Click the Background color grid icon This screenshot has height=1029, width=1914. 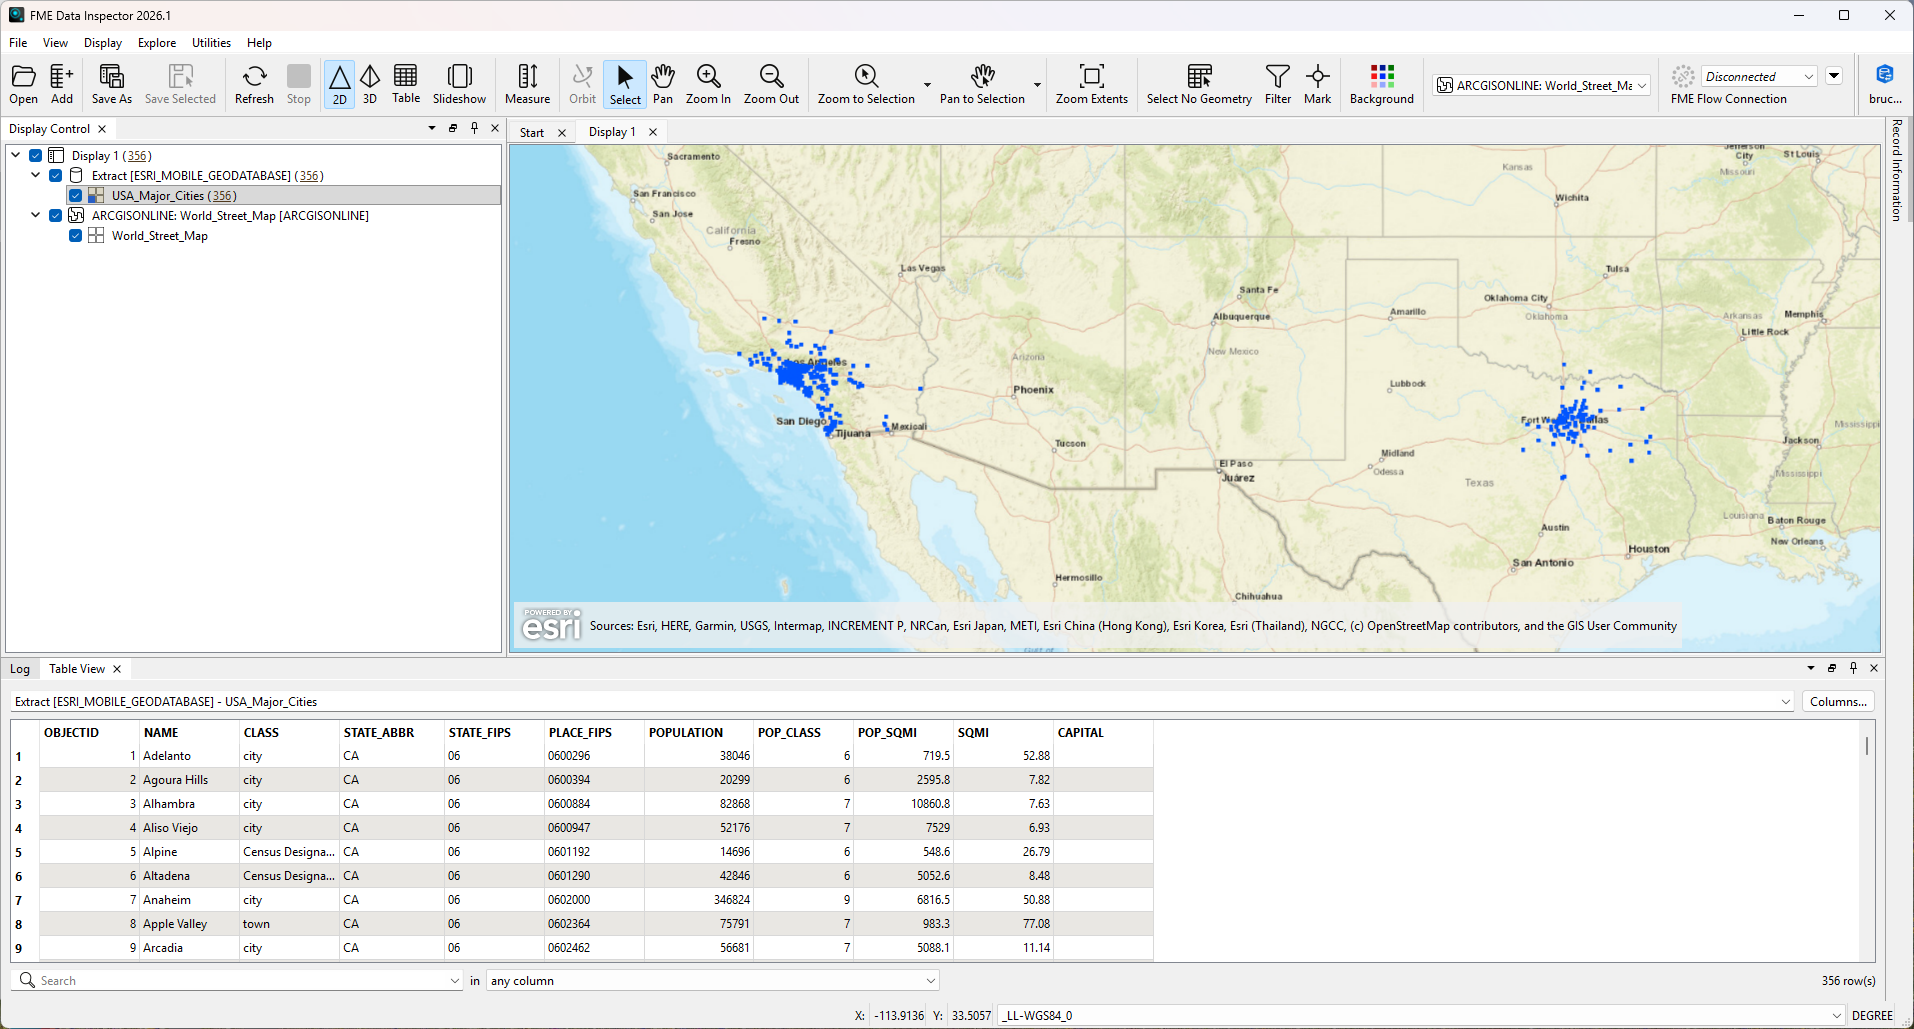point(1382,84)
